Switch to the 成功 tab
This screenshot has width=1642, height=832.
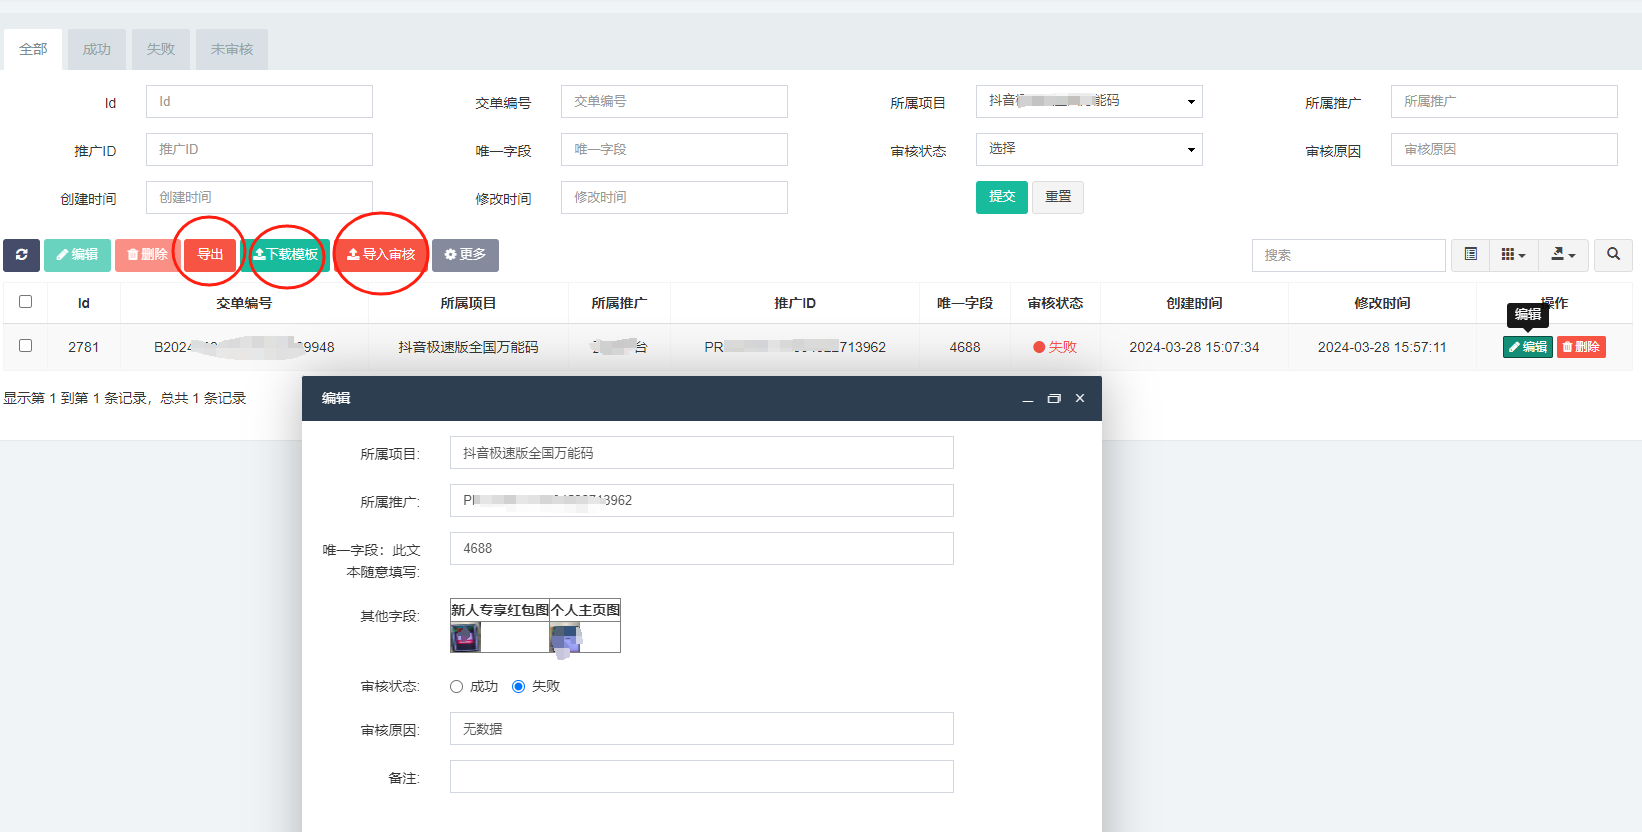[x=97, y=49]
